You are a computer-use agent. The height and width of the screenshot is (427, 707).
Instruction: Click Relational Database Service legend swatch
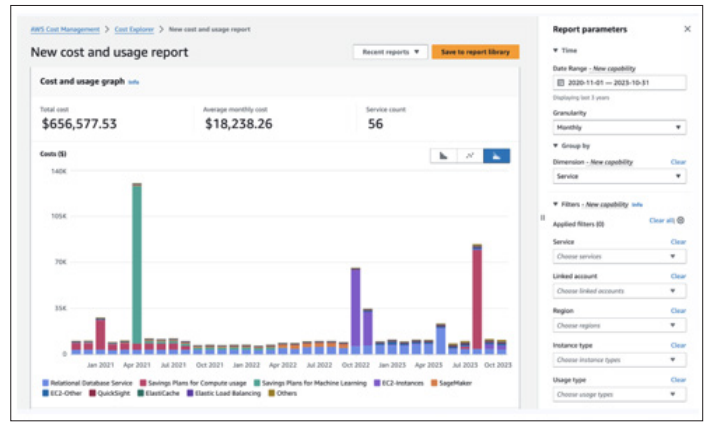click(45, 383)
